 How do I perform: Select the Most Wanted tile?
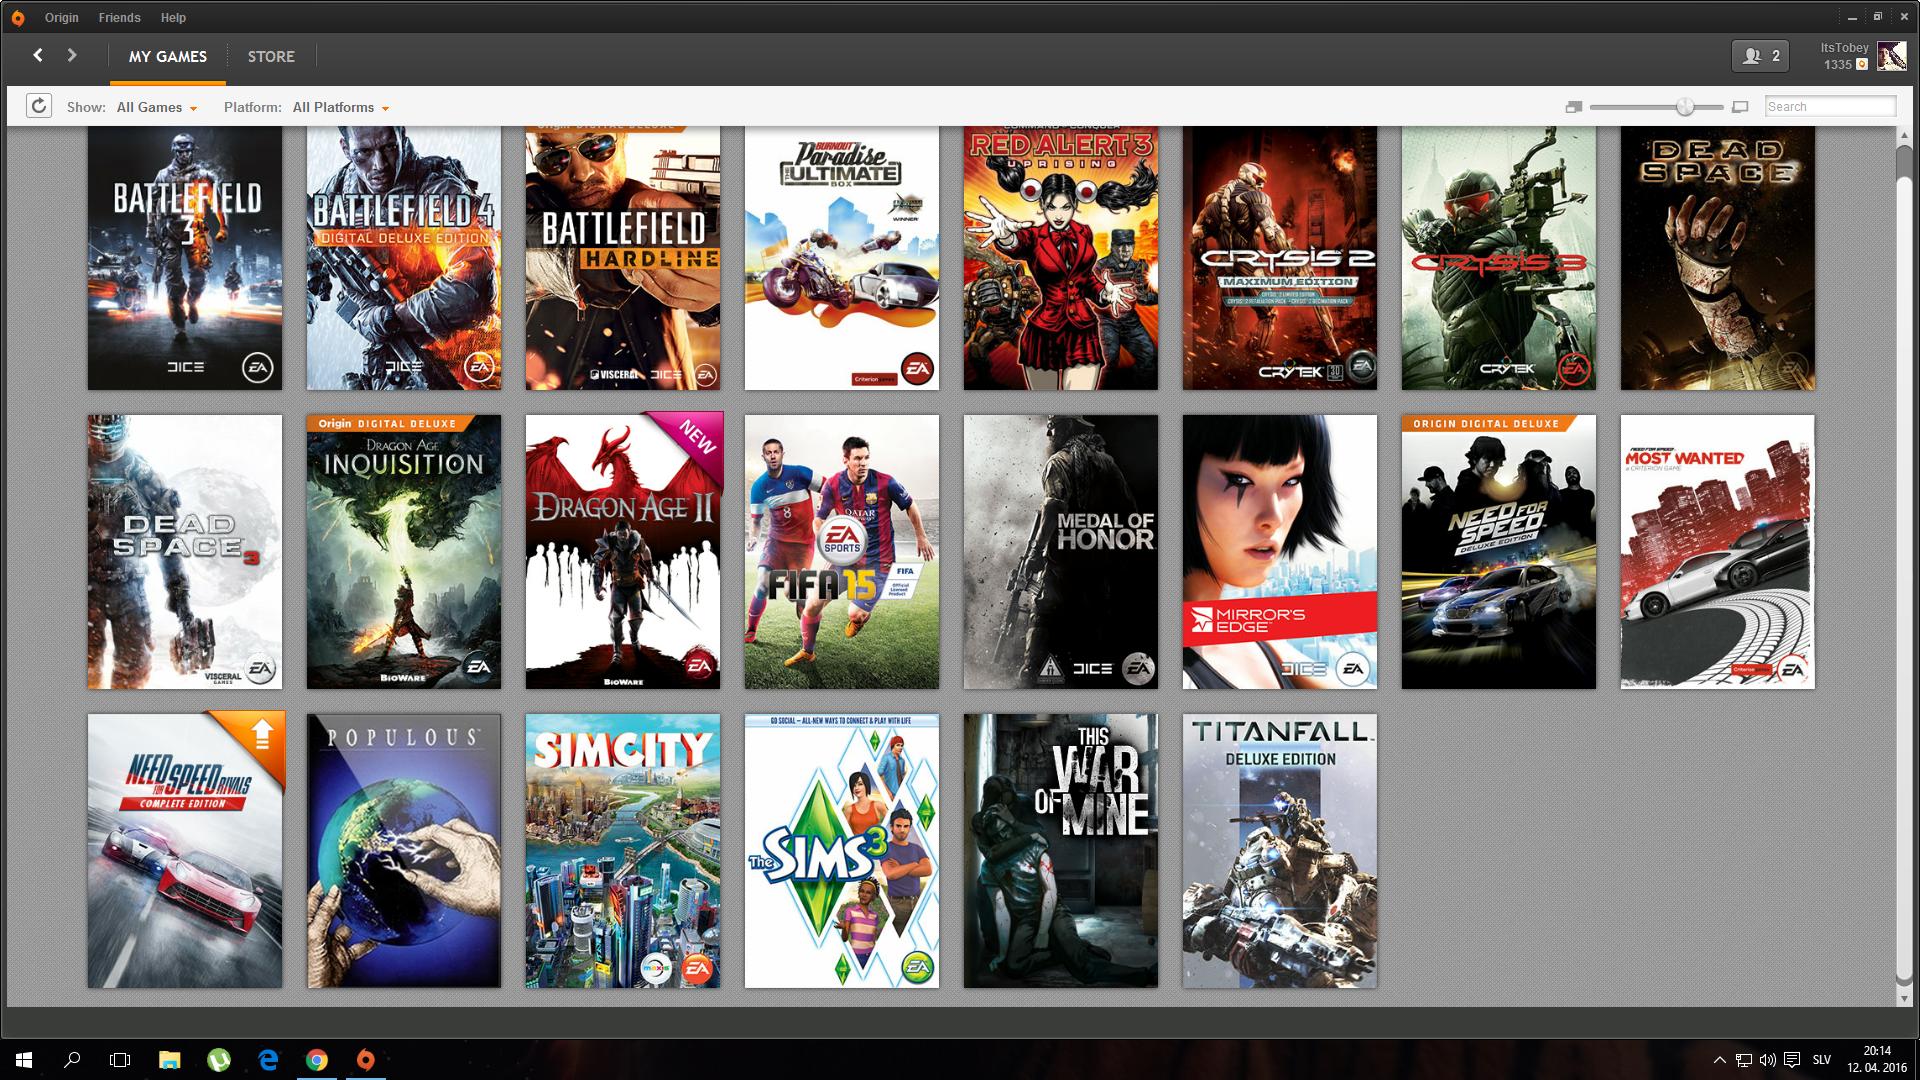[1718, 552]
